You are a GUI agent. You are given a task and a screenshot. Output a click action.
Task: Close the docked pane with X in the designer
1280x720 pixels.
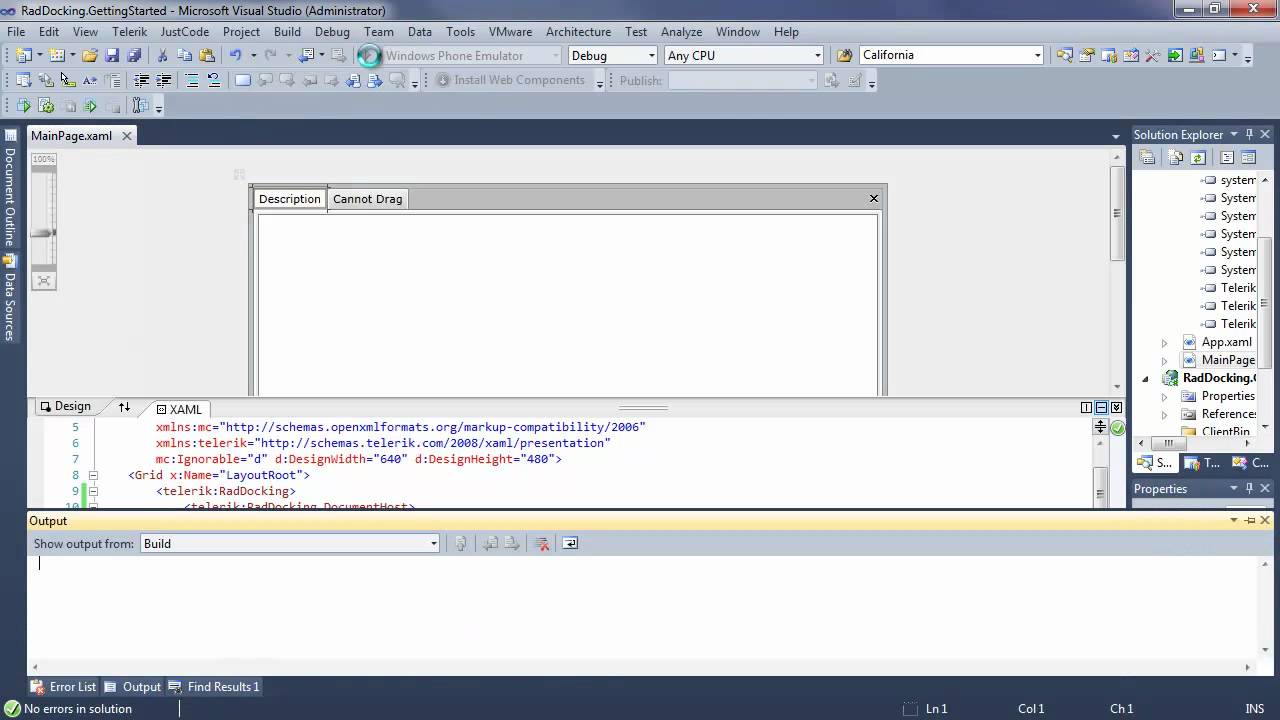point(874,198)
